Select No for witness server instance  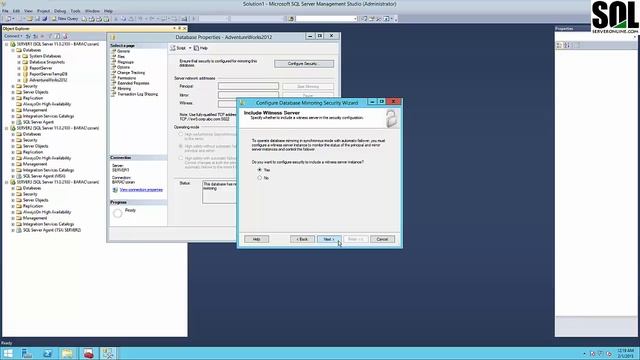click(x=260, y=178)
